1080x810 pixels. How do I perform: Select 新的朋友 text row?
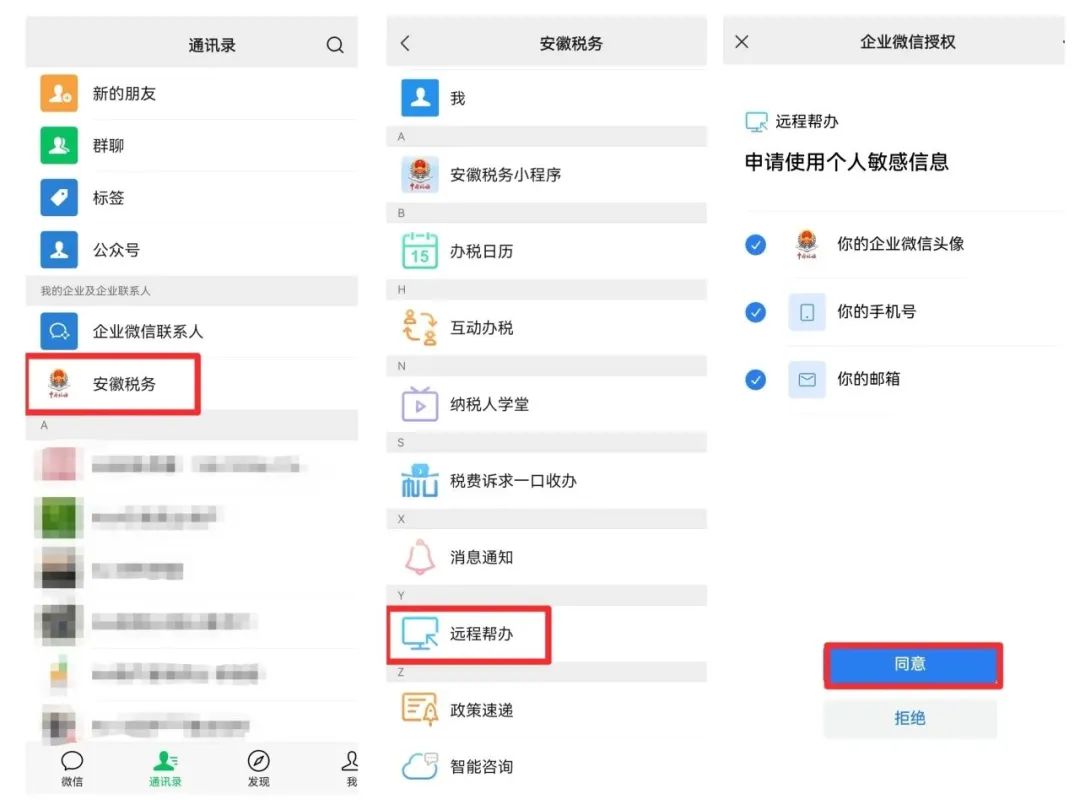[192, 93]
